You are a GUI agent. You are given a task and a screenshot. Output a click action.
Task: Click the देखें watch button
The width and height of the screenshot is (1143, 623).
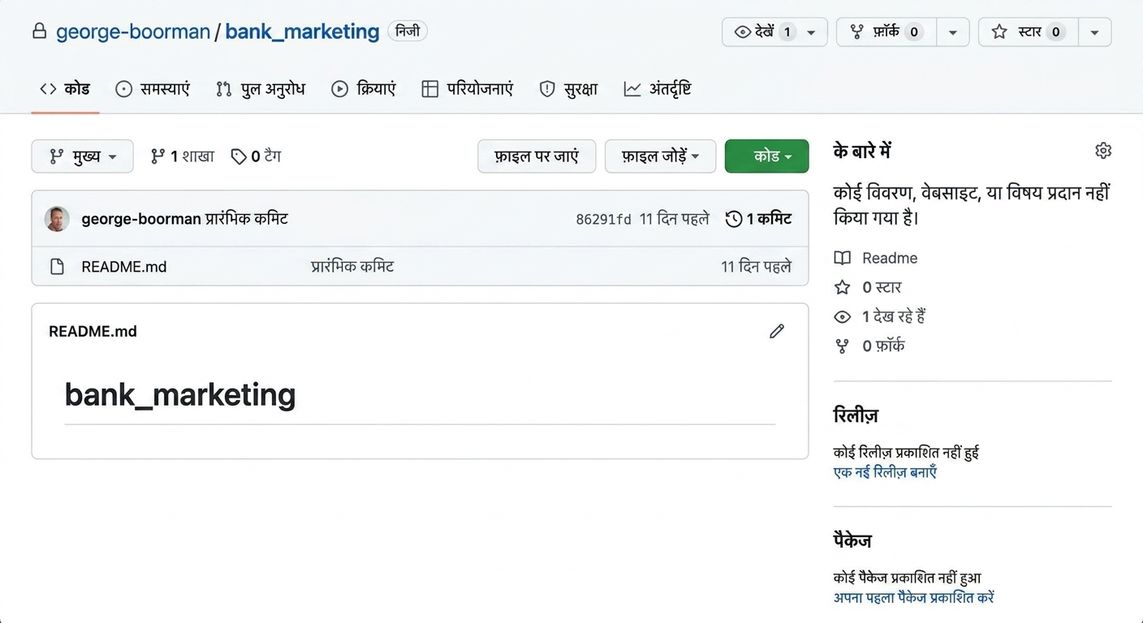(765, 32)
